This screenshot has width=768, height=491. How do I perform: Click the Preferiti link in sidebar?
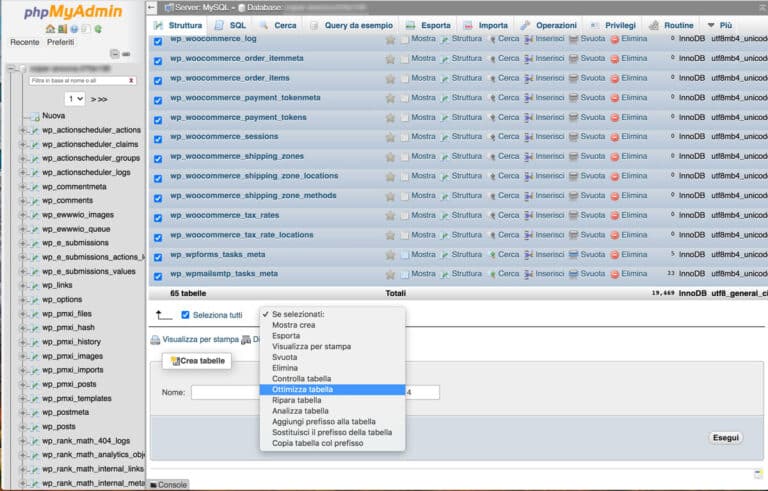pyautogui.click(x=60, y=42)
